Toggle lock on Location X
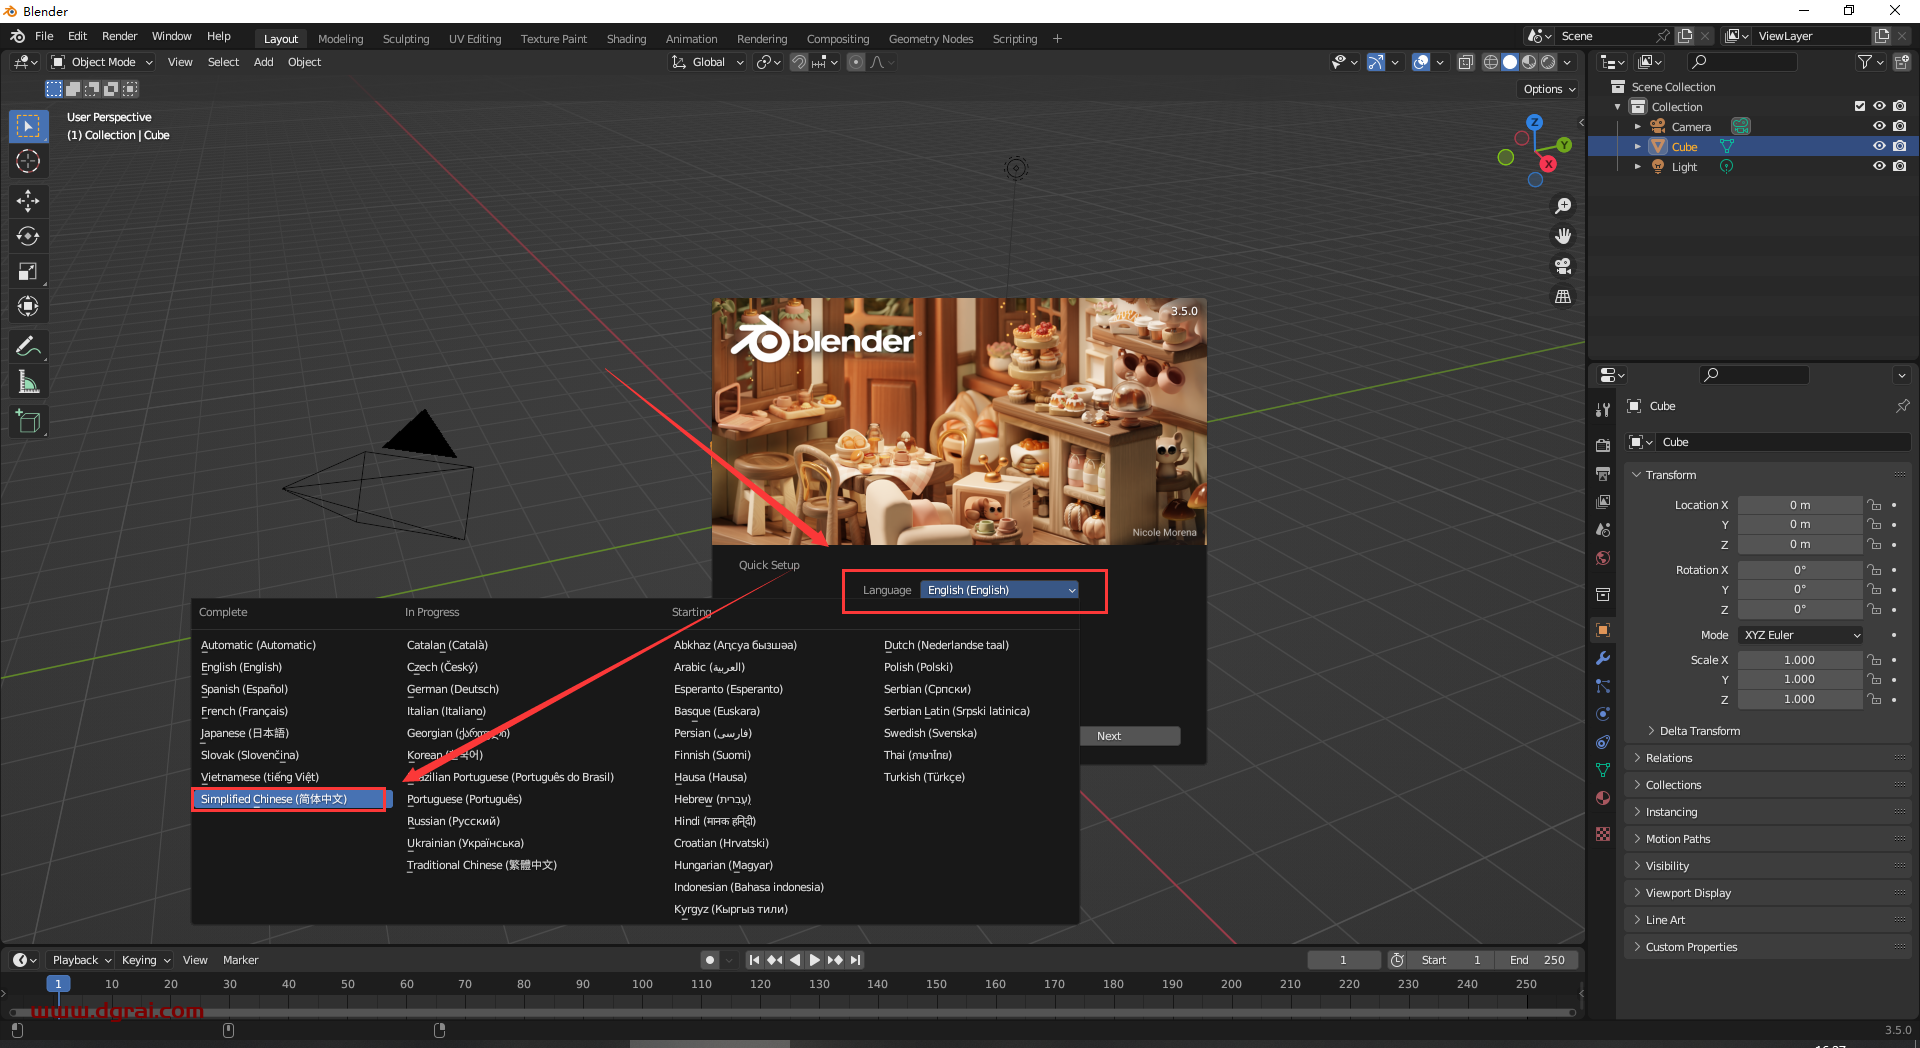Image resolution: width=1920 pixels, height=1048 pixels. [1875, 505]
